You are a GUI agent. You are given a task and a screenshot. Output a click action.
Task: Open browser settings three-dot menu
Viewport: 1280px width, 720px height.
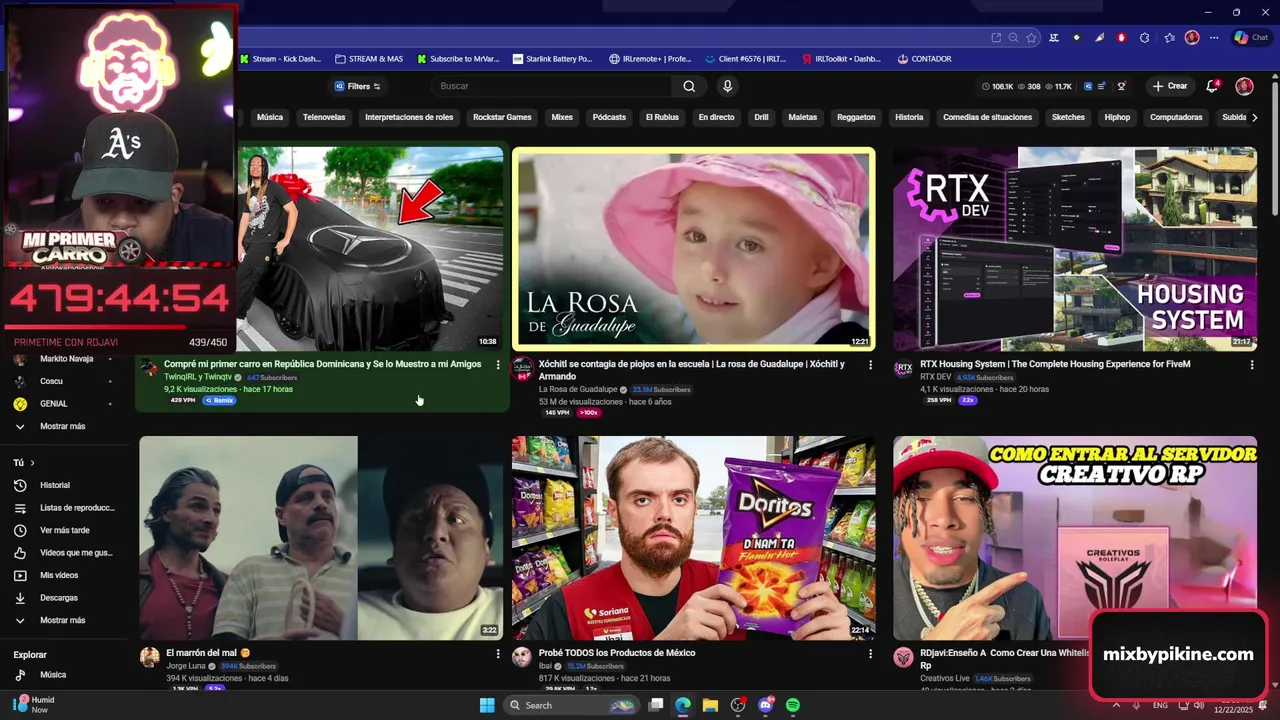click(x=1214, y=37)
